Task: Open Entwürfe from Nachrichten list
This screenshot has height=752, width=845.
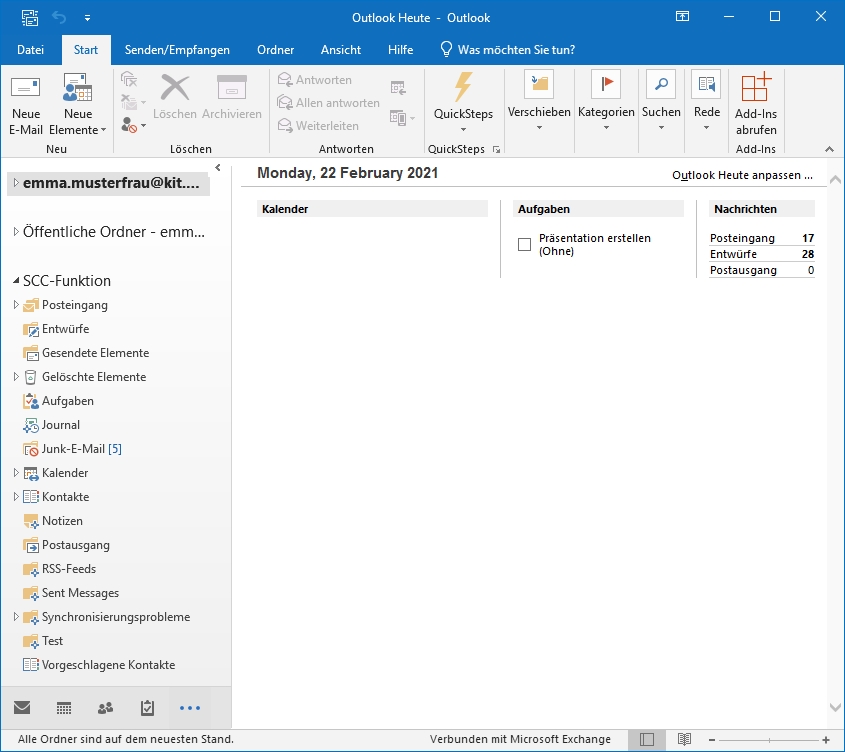Action: 733,254
